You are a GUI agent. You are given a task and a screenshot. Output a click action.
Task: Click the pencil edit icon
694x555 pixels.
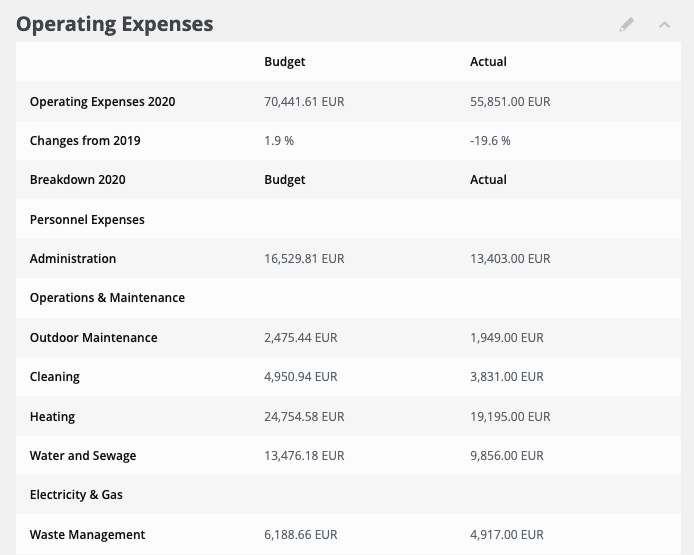[627, 24]
